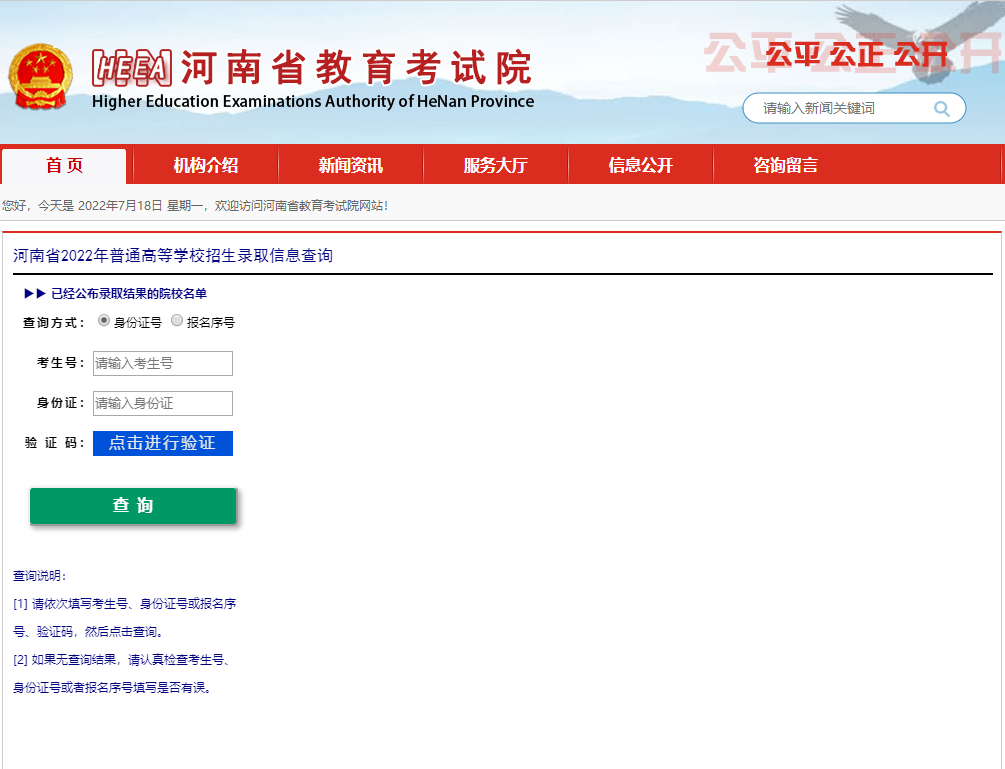Select the 报名序号 query method radio

tap(177, 321)
